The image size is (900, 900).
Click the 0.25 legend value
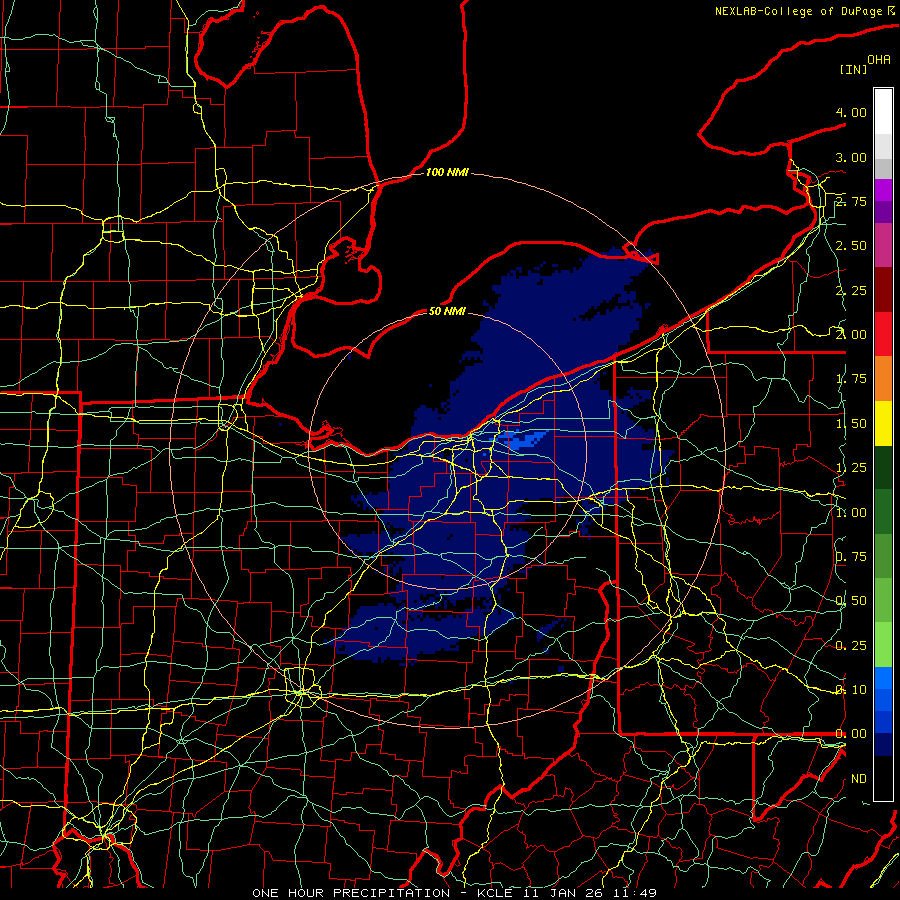coord(851,646)
